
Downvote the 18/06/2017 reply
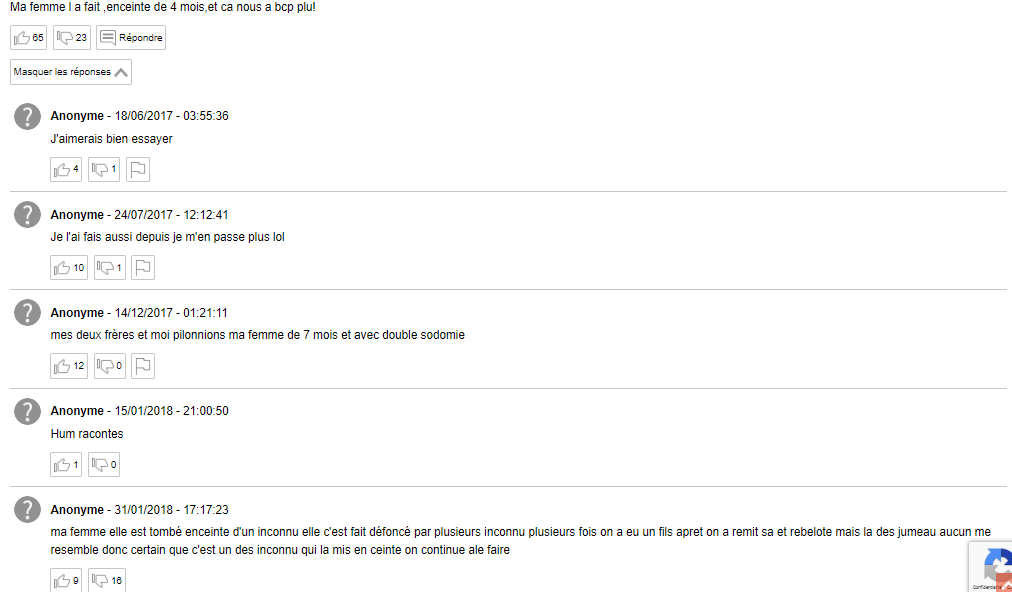(x=104, y=169)
